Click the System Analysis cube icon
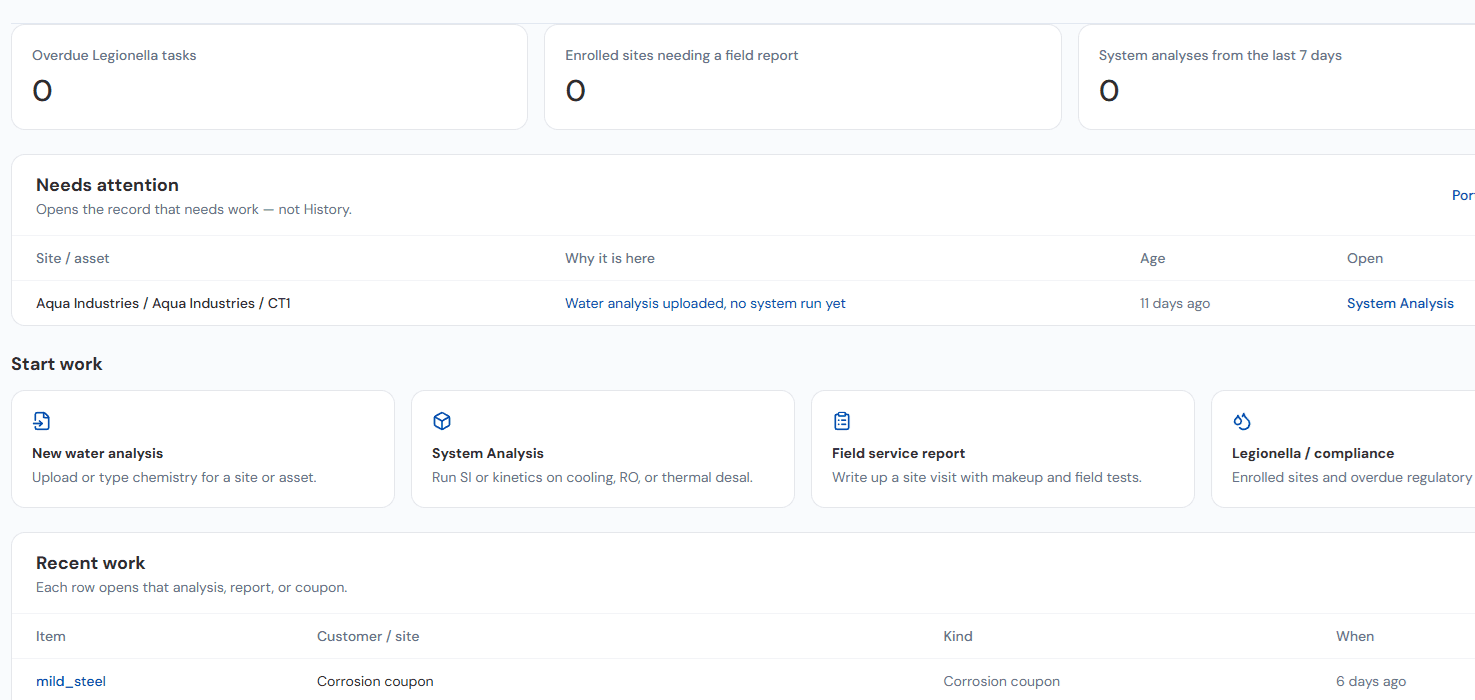The image size is (1475, 700). point(442,421)
